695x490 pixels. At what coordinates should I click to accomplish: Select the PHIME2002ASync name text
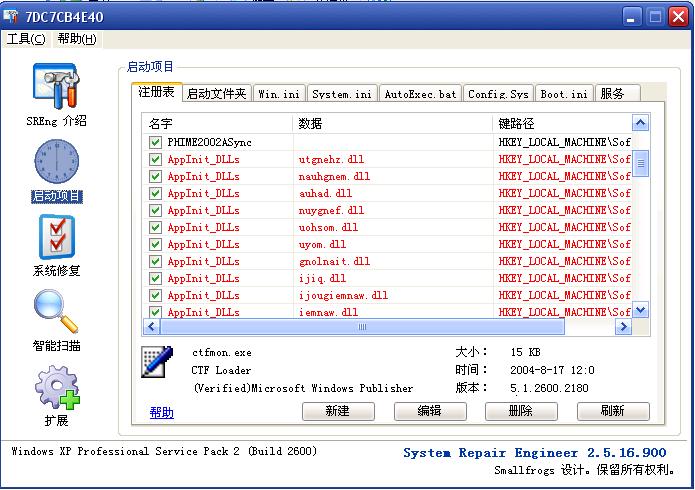pos(209,142)
